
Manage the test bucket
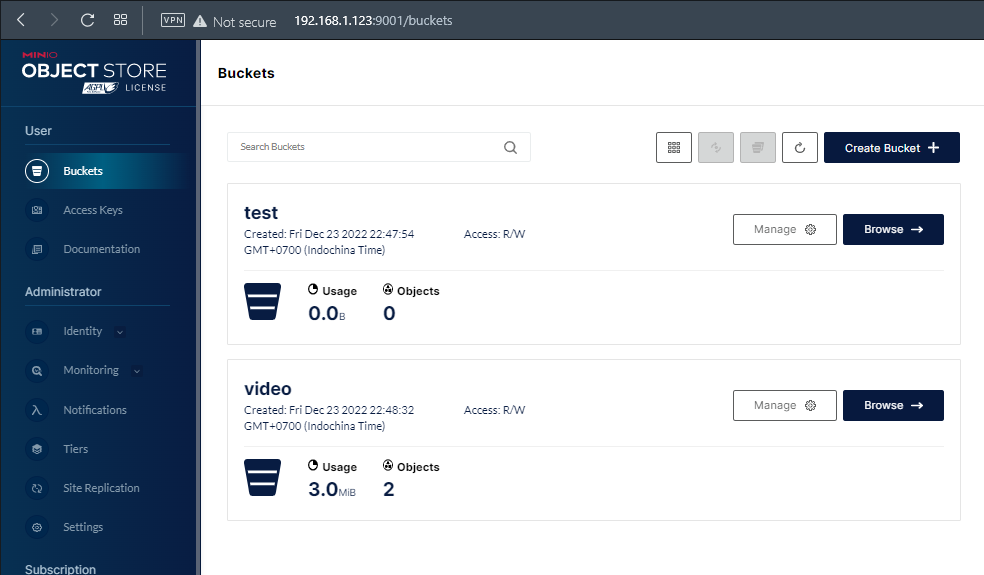tap(784, 229)
